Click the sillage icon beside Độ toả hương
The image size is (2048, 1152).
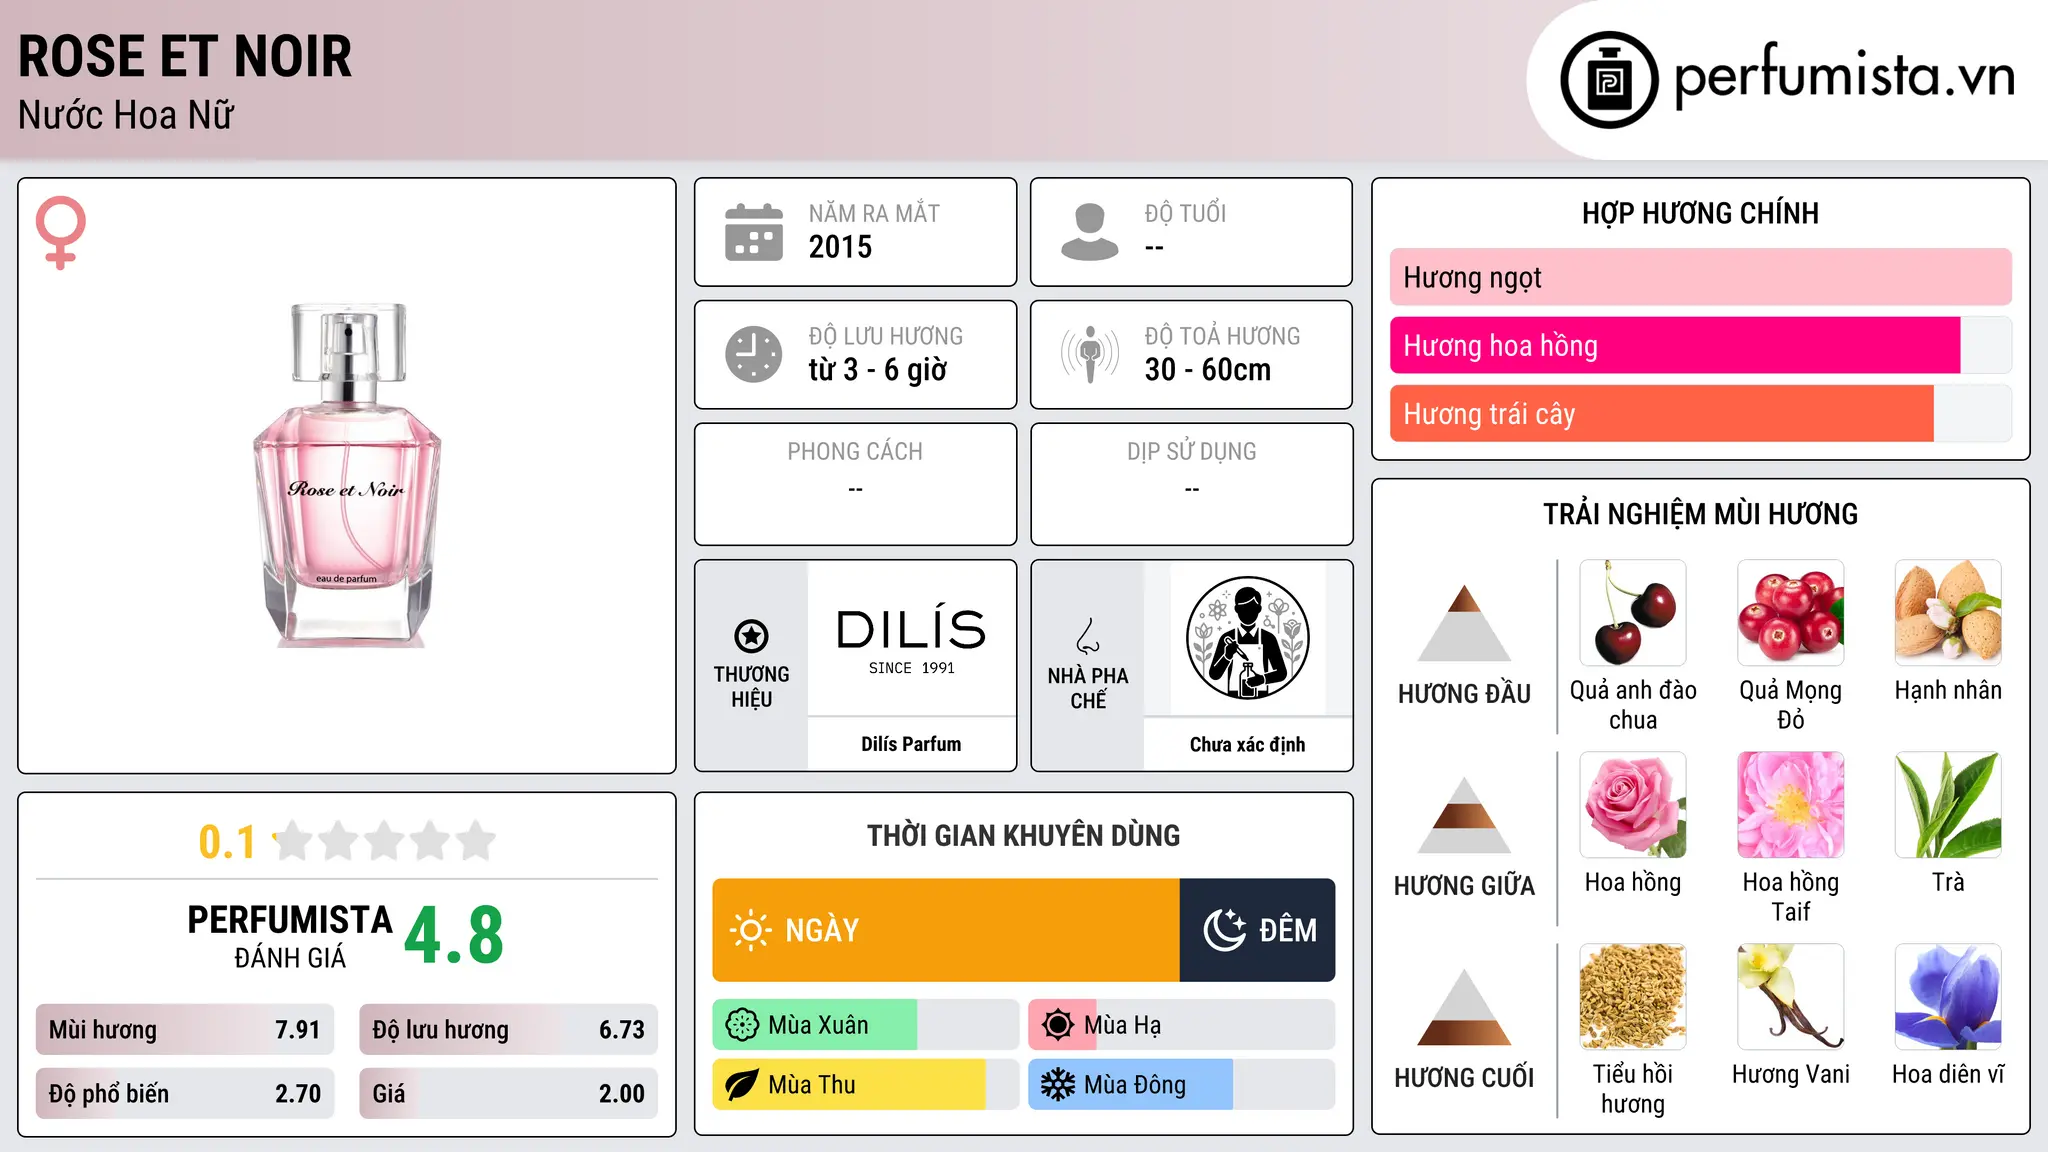(1089, 354)
